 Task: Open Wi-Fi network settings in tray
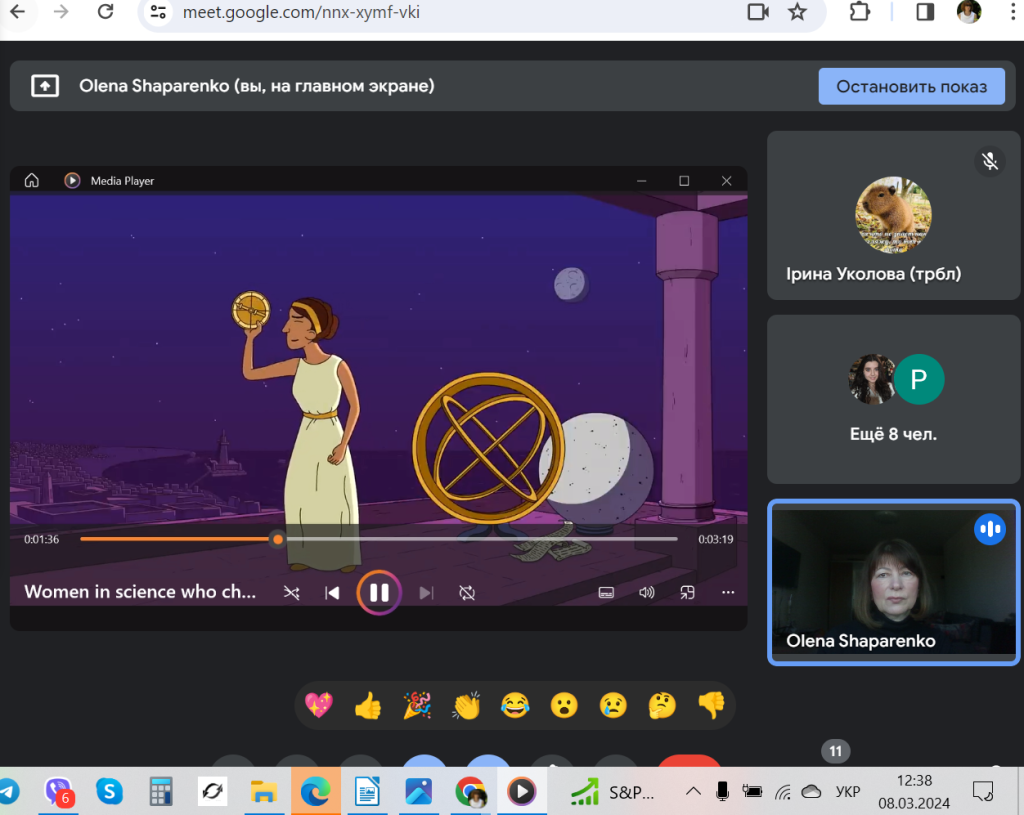click(x=782, y=791)
